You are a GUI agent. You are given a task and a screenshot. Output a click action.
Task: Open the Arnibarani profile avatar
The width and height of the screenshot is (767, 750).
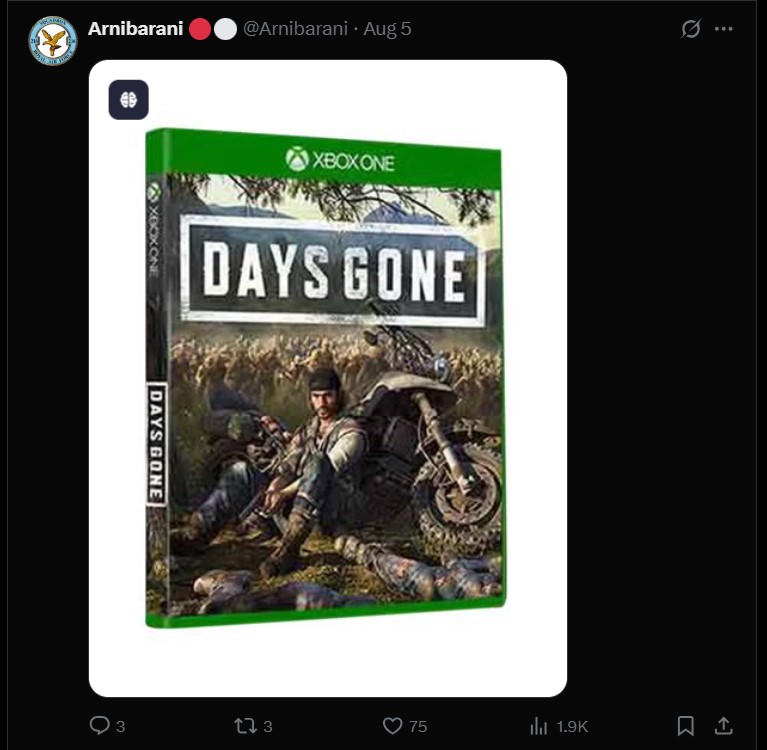point(53,41)
